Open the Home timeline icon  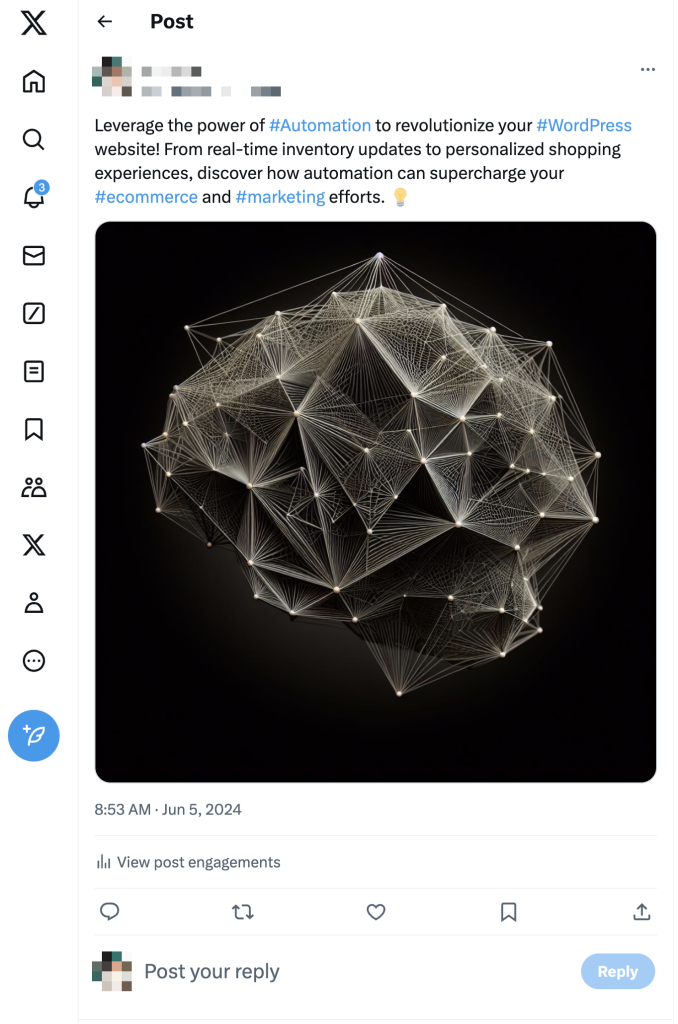coord(33,82)
